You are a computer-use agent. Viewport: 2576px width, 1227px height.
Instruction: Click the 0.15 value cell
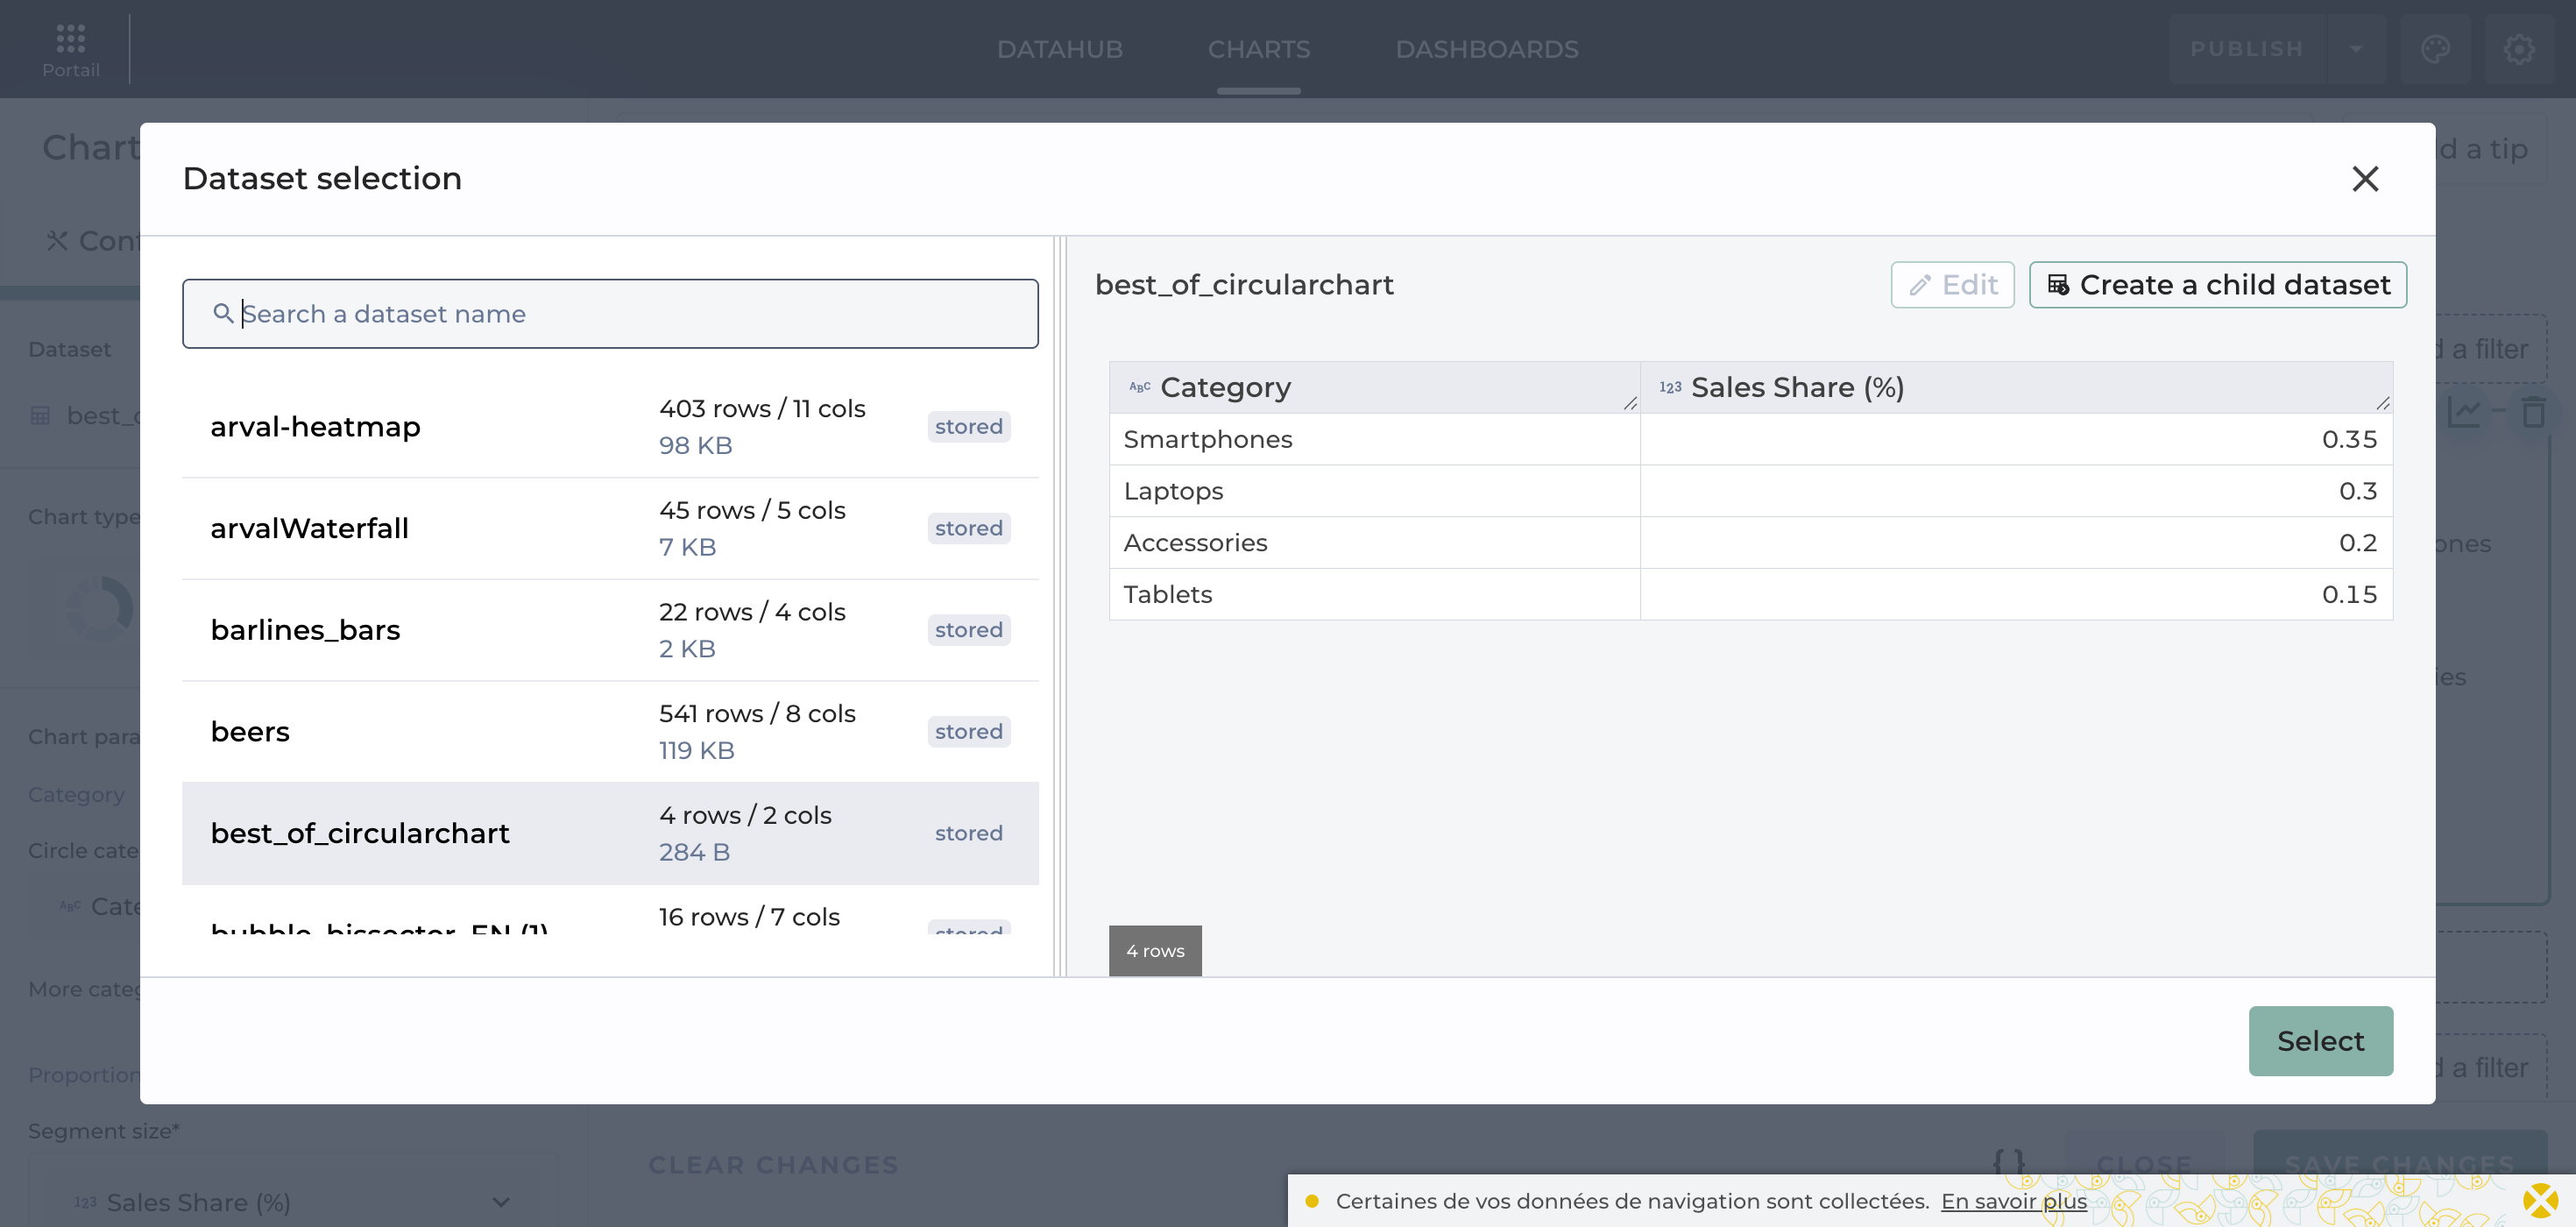pos(2016,595)
